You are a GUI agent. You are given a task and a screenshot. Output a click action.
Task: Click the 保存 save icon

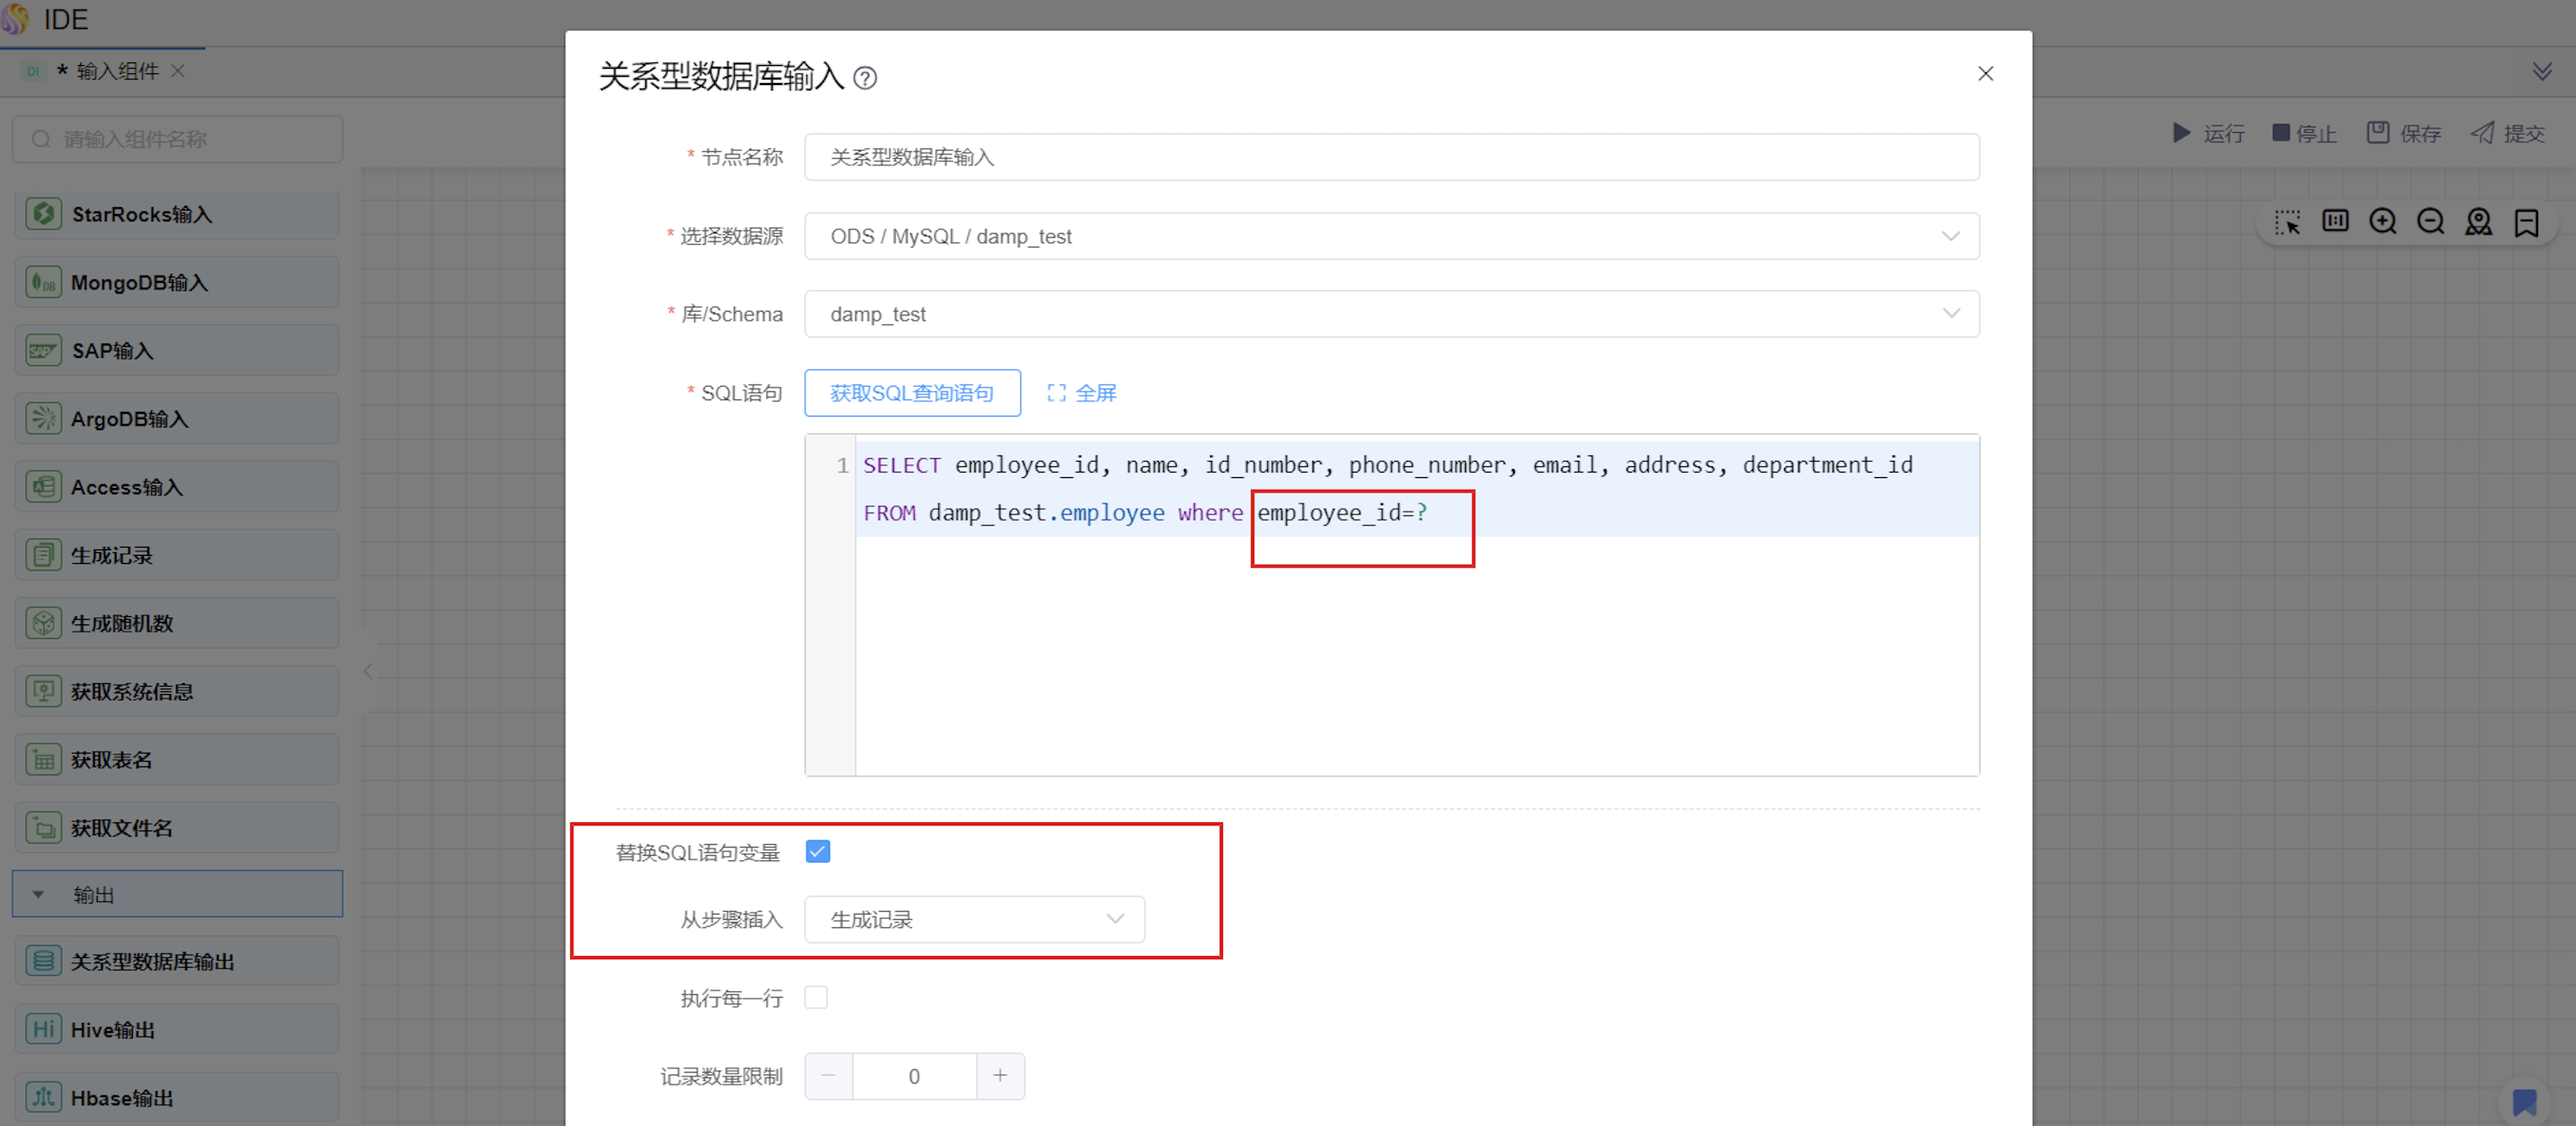(2378, 133)
